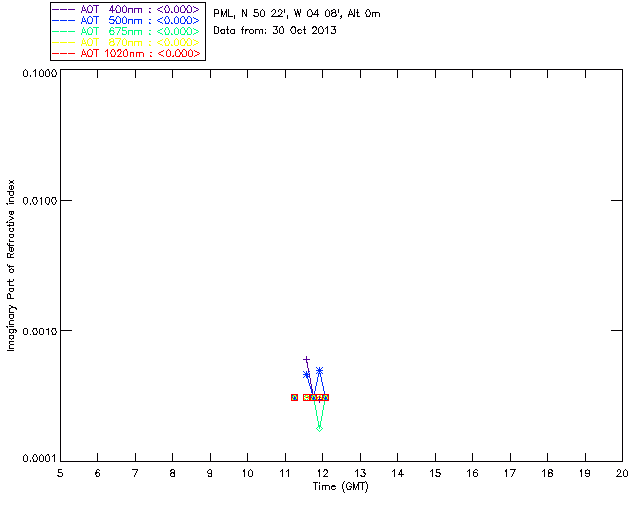Click the x-axis tick label 11
Image resolution: width=640 pixels, height=512 pixels.
click(x=285, y=473)
